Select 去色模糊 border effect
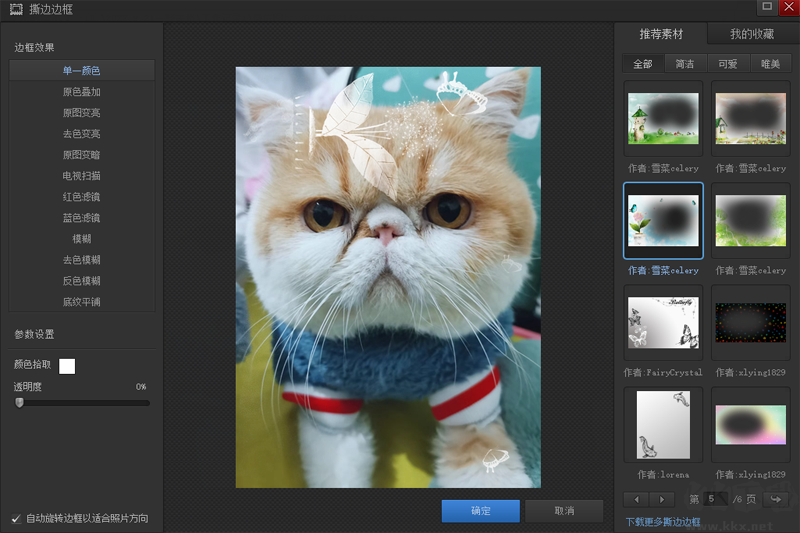The height and width of the screenshot is (533, 800). (82, 260)
